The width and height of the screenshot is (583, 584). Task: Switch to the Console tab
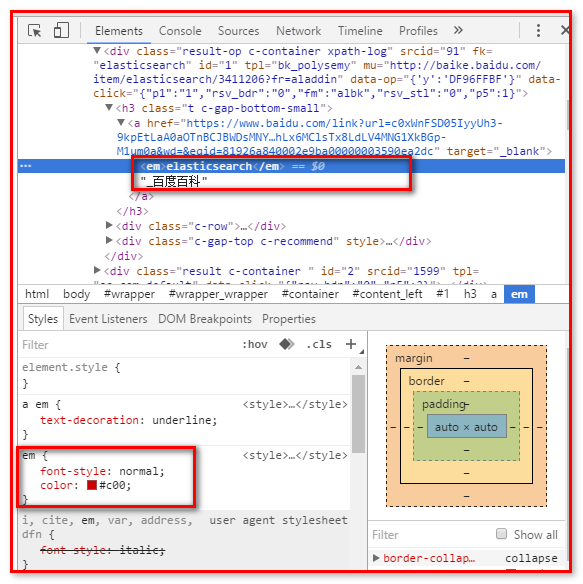click(x=180, y=31)
